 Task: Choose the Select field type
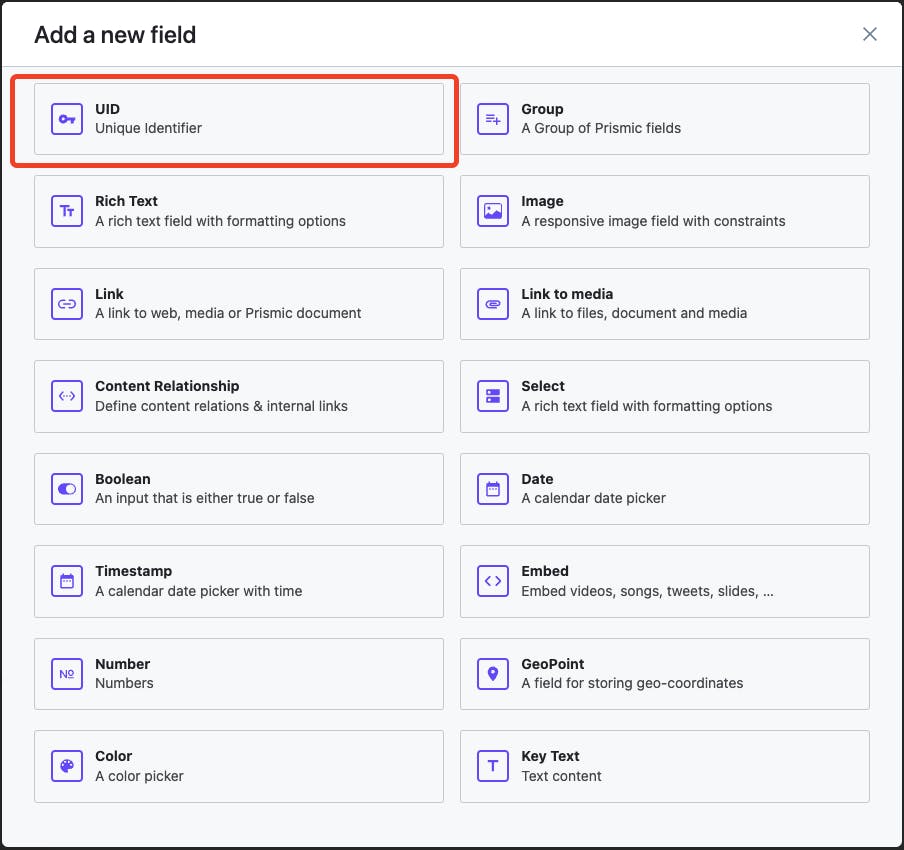(664, 396)
